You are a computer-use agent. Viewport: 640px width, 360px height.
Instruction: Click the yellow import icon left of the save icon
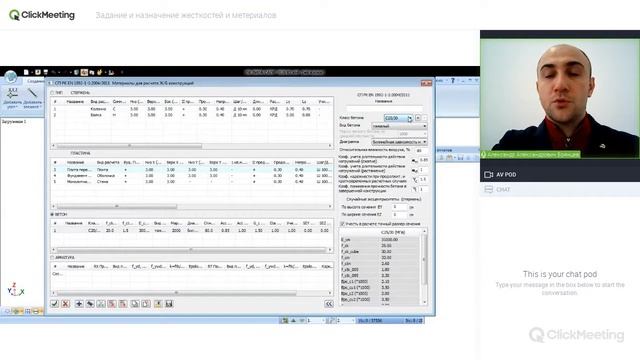tap(158, 304)
